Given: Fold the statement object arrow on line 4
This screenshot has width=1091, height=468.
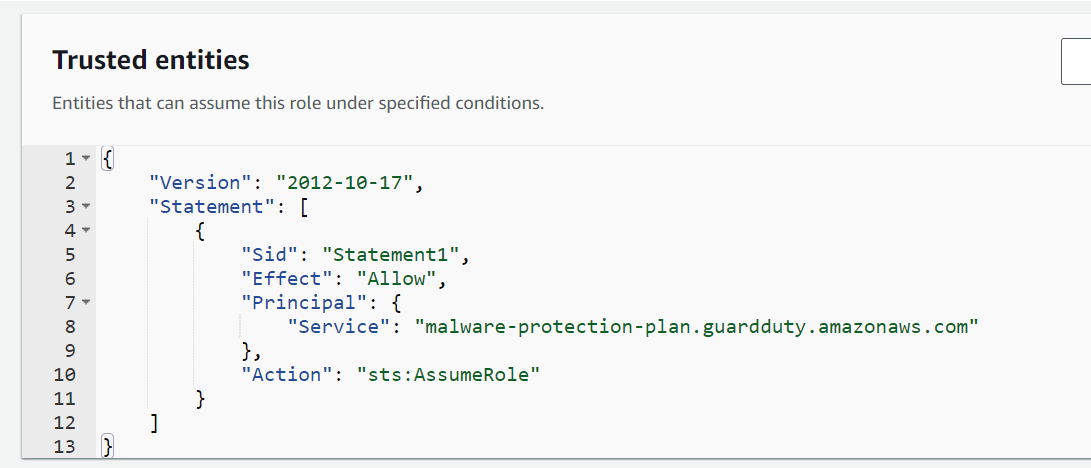Looking at the screenshot, I should [x=86, y=230].
